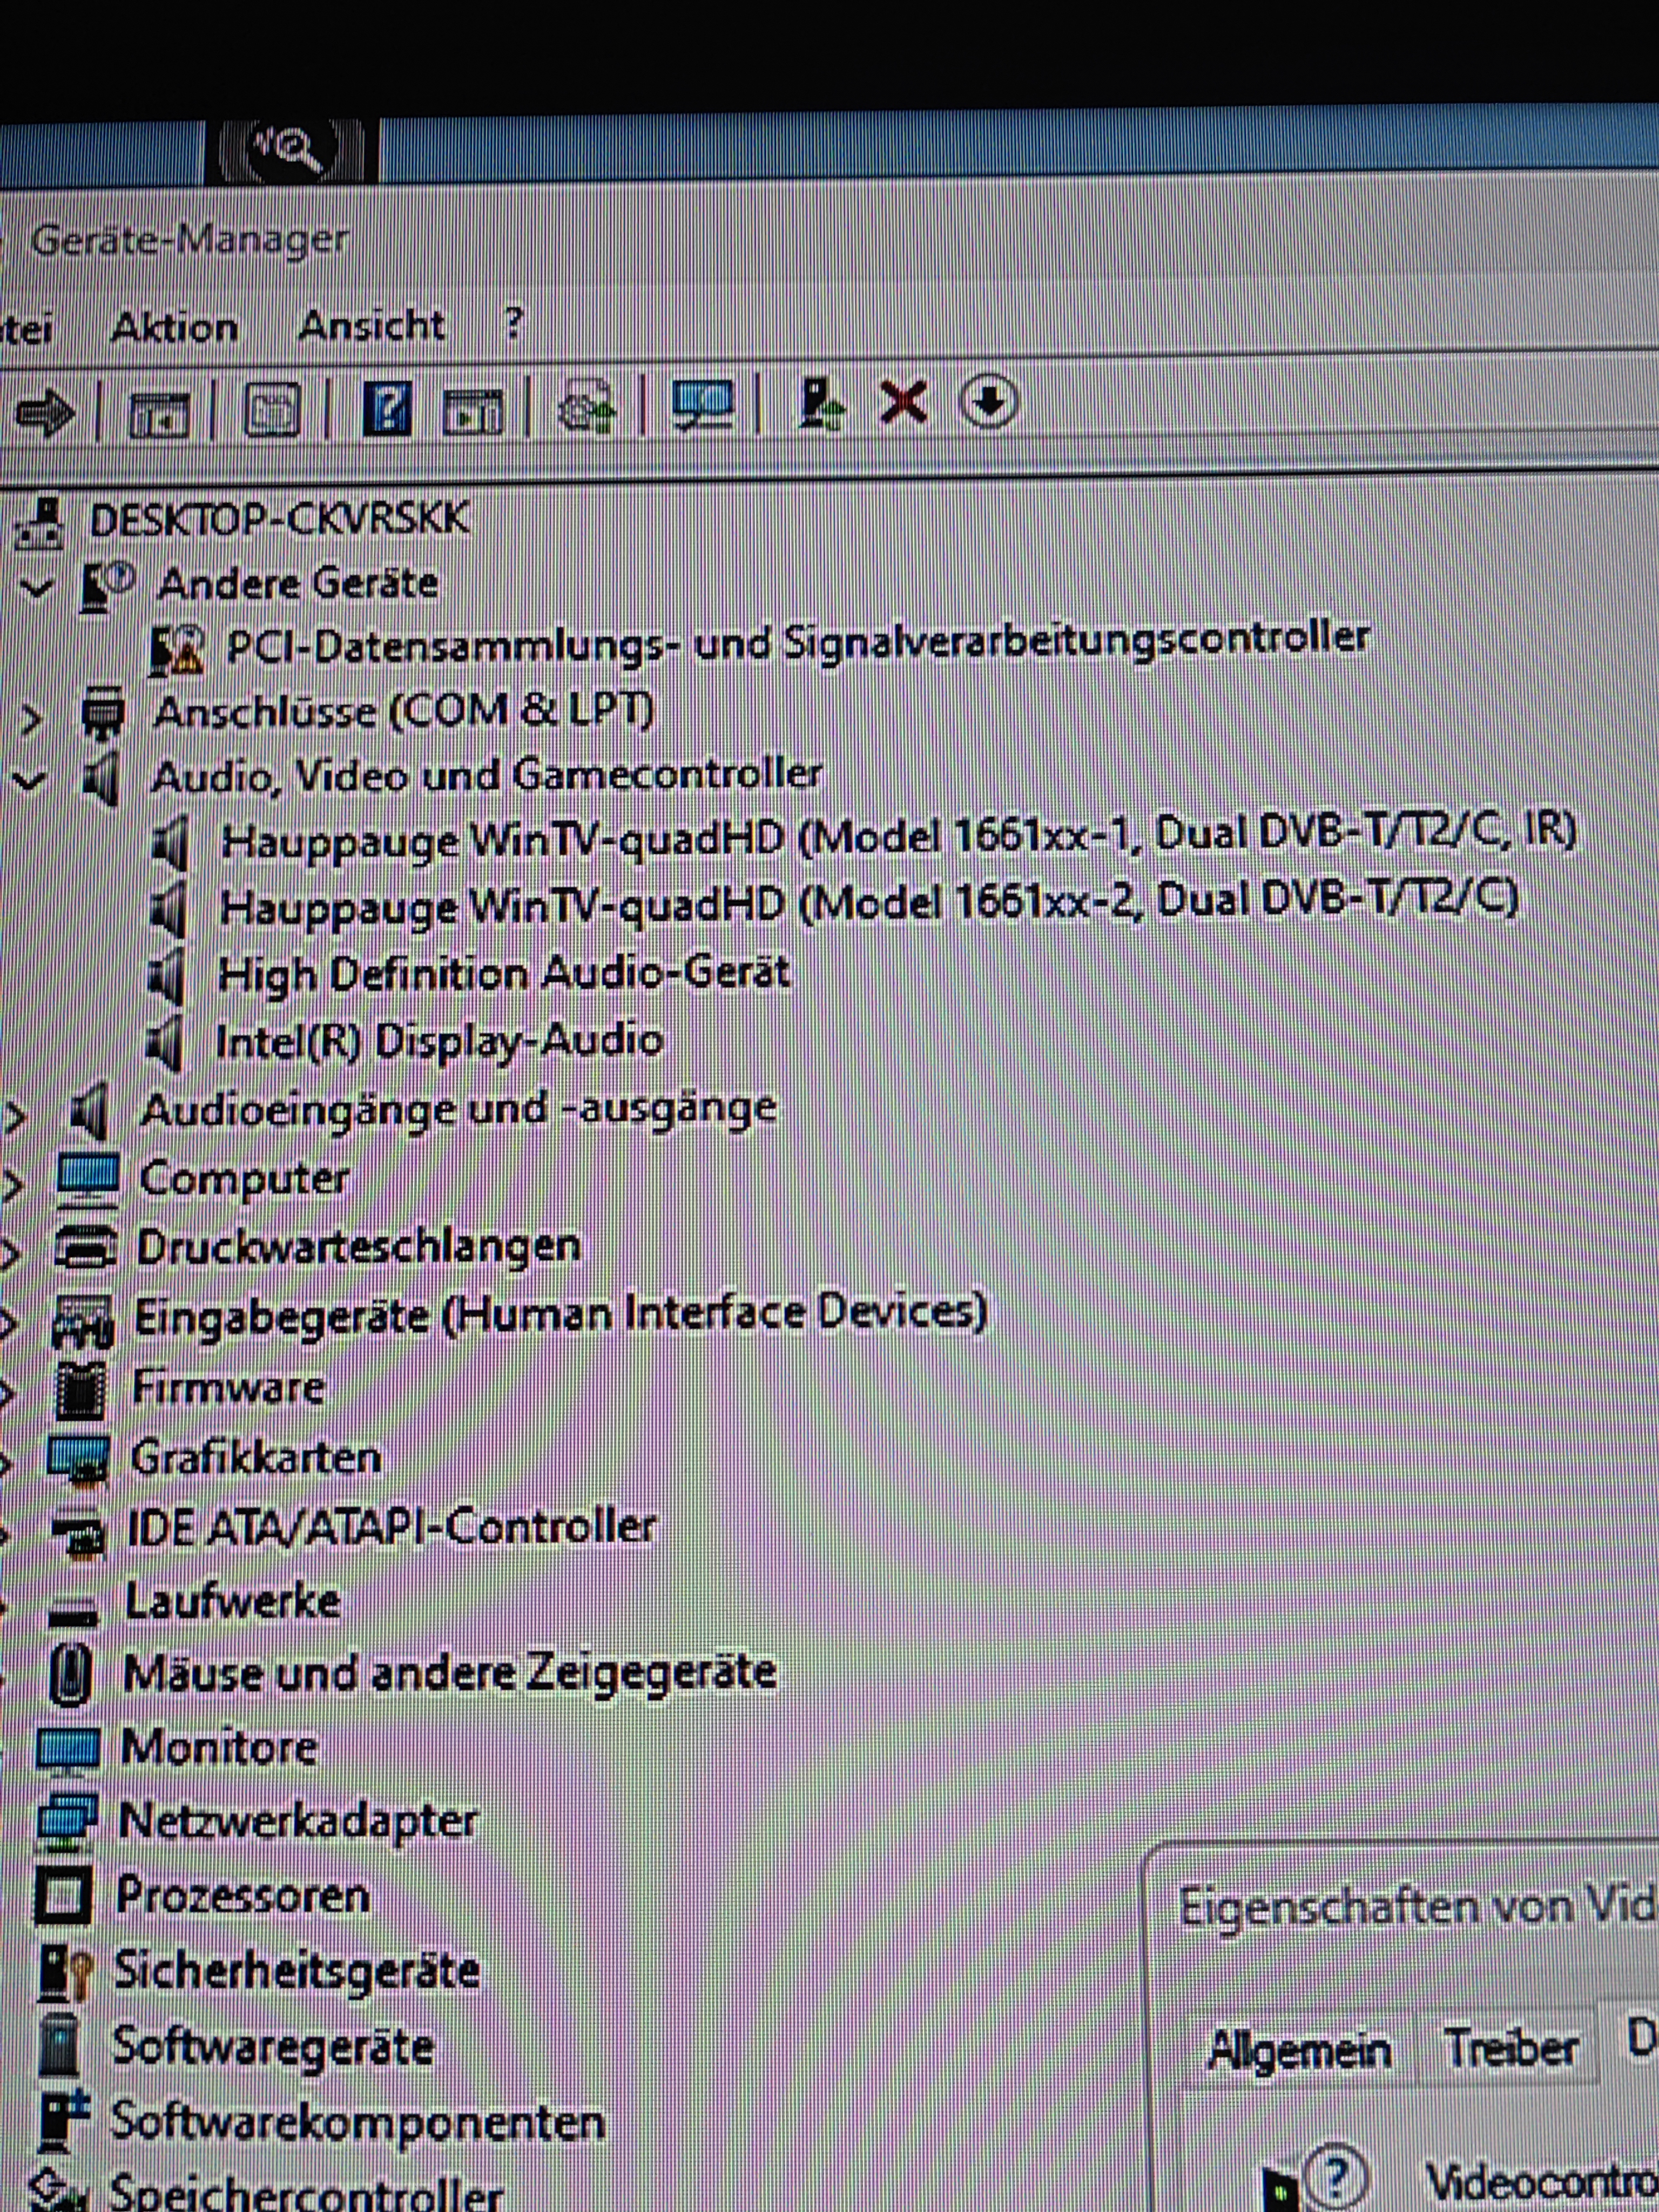Click the red X uninstall device icon
The width and height of the screenshot is (1659, 2212).
pyautogui.click(x=903, y=403)
